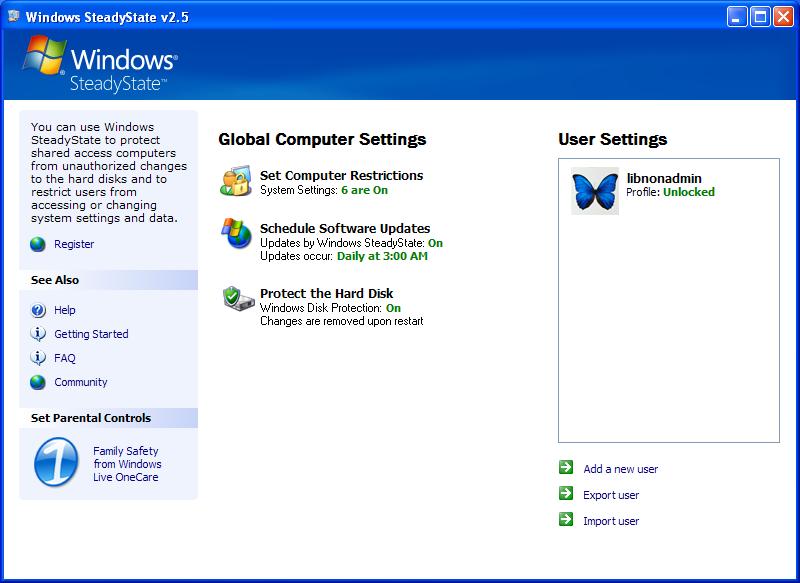Open the Getting Started link
The height and width of the screenshot is (583, 800).
tap(91, 334)
